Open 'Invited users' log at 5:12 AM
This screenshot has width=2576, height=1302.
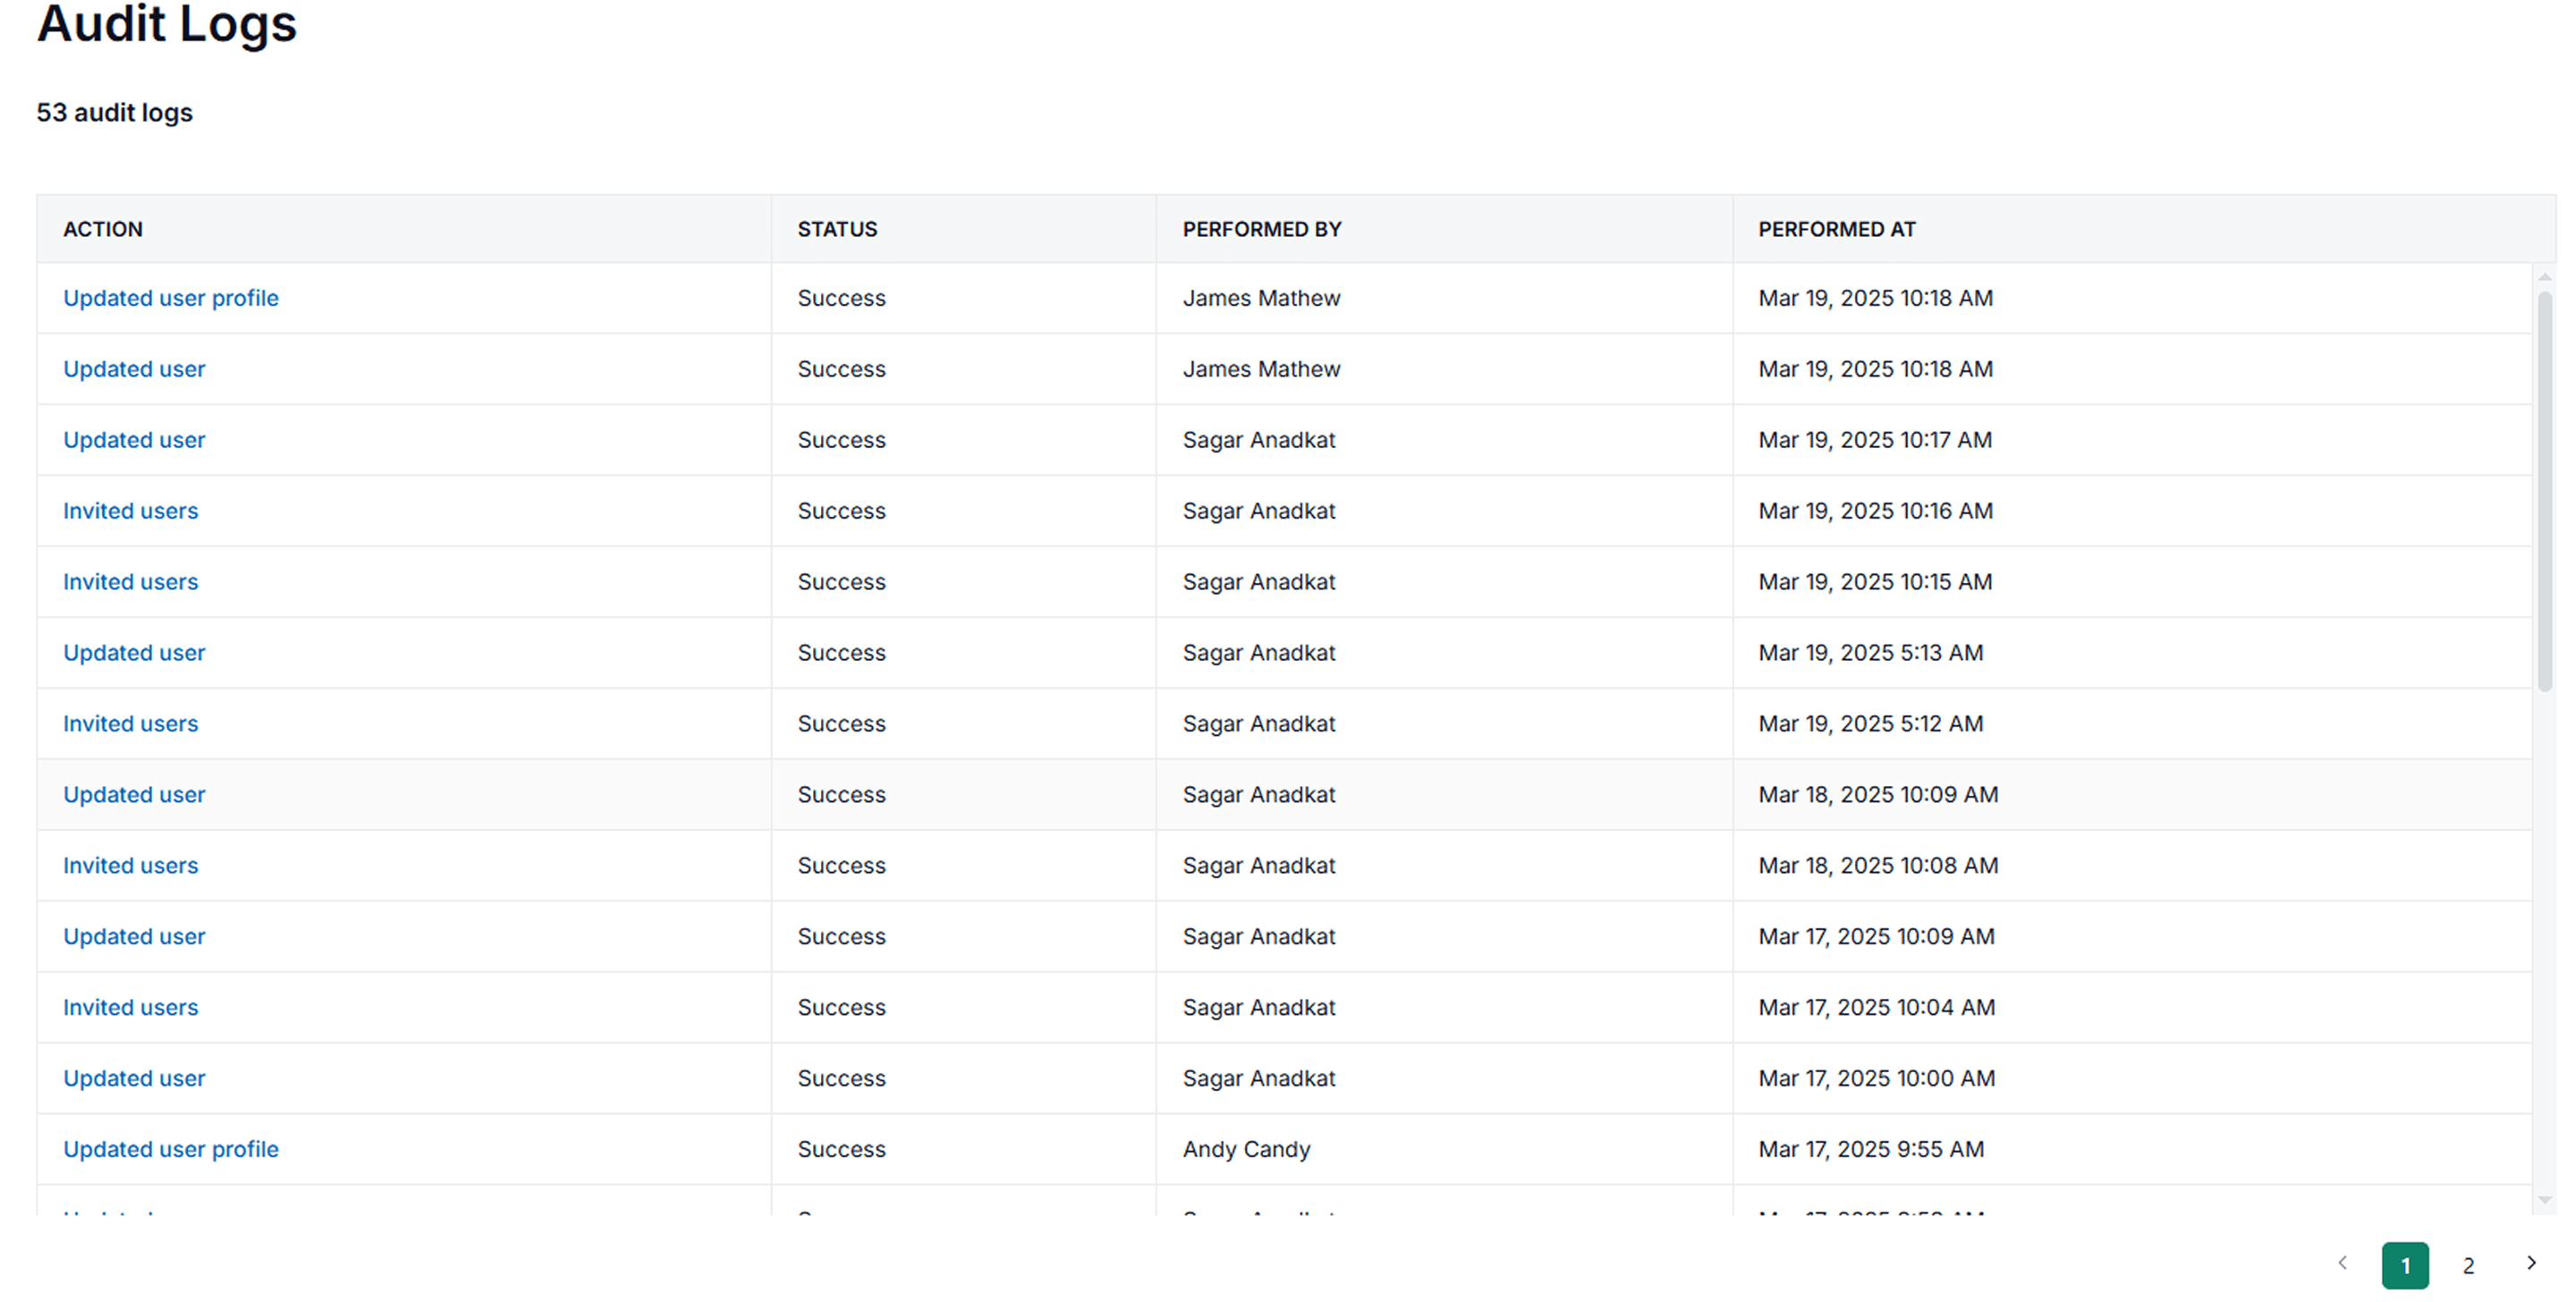[131, 724]
